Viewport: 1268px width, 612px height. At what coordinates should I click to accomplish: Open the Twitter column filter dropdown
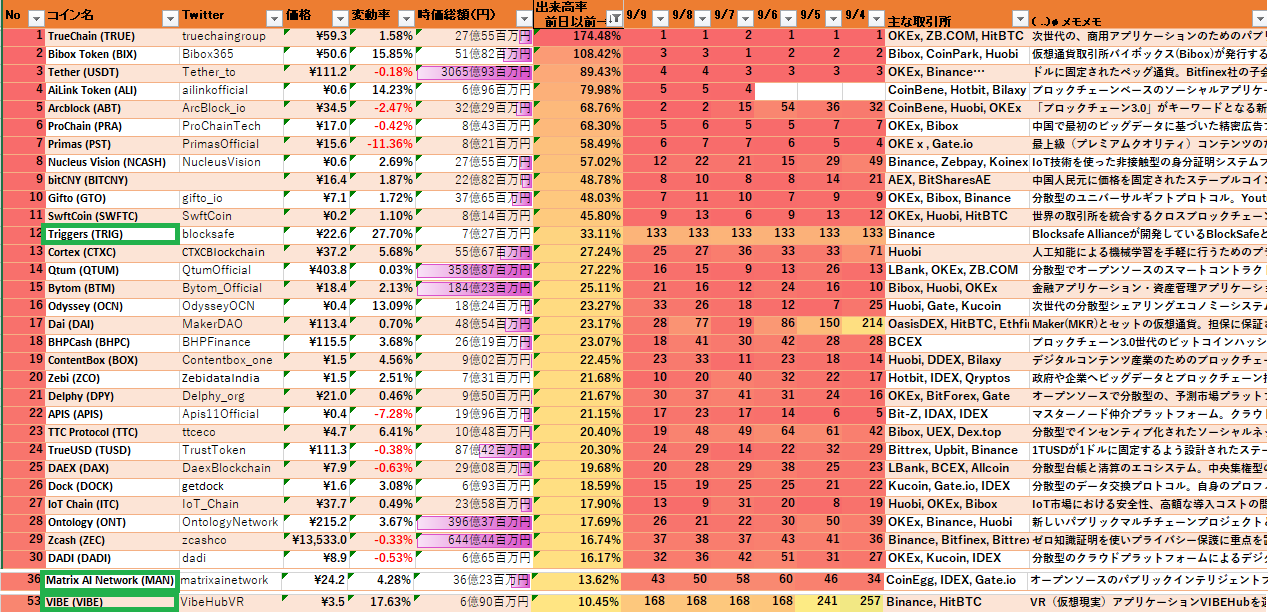(x=275, y=18)
